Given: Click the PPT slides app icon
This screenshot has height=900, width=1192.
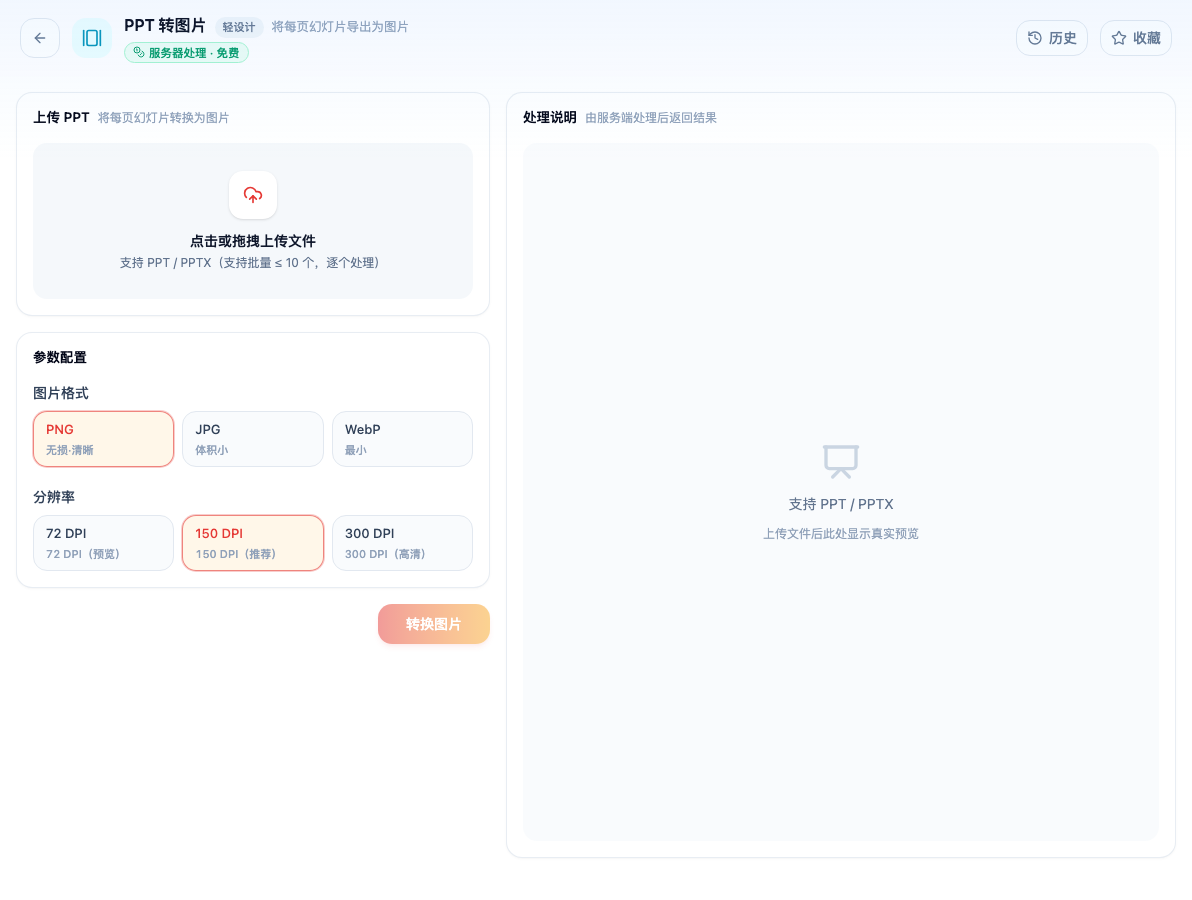Looking at the screenshot, I should 92,38.
